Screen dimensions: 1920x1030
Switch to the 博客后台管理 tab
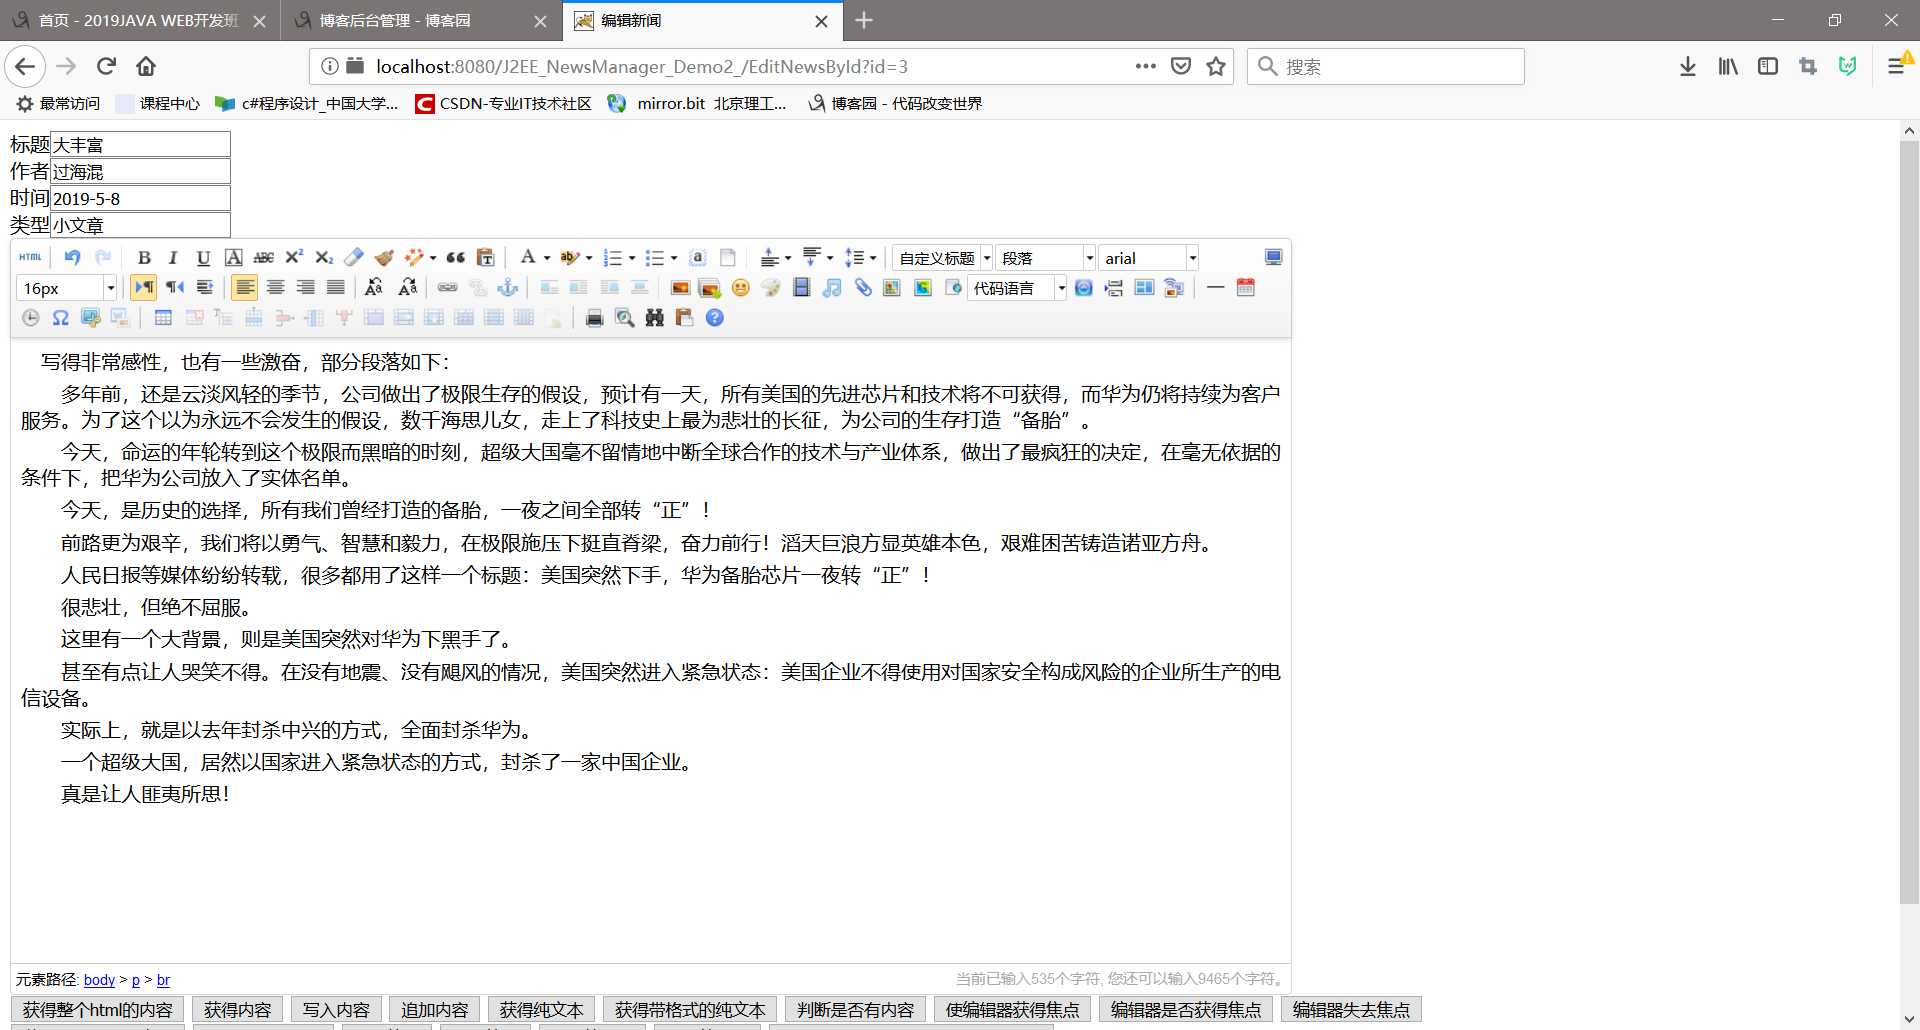[x=421, y=20]
